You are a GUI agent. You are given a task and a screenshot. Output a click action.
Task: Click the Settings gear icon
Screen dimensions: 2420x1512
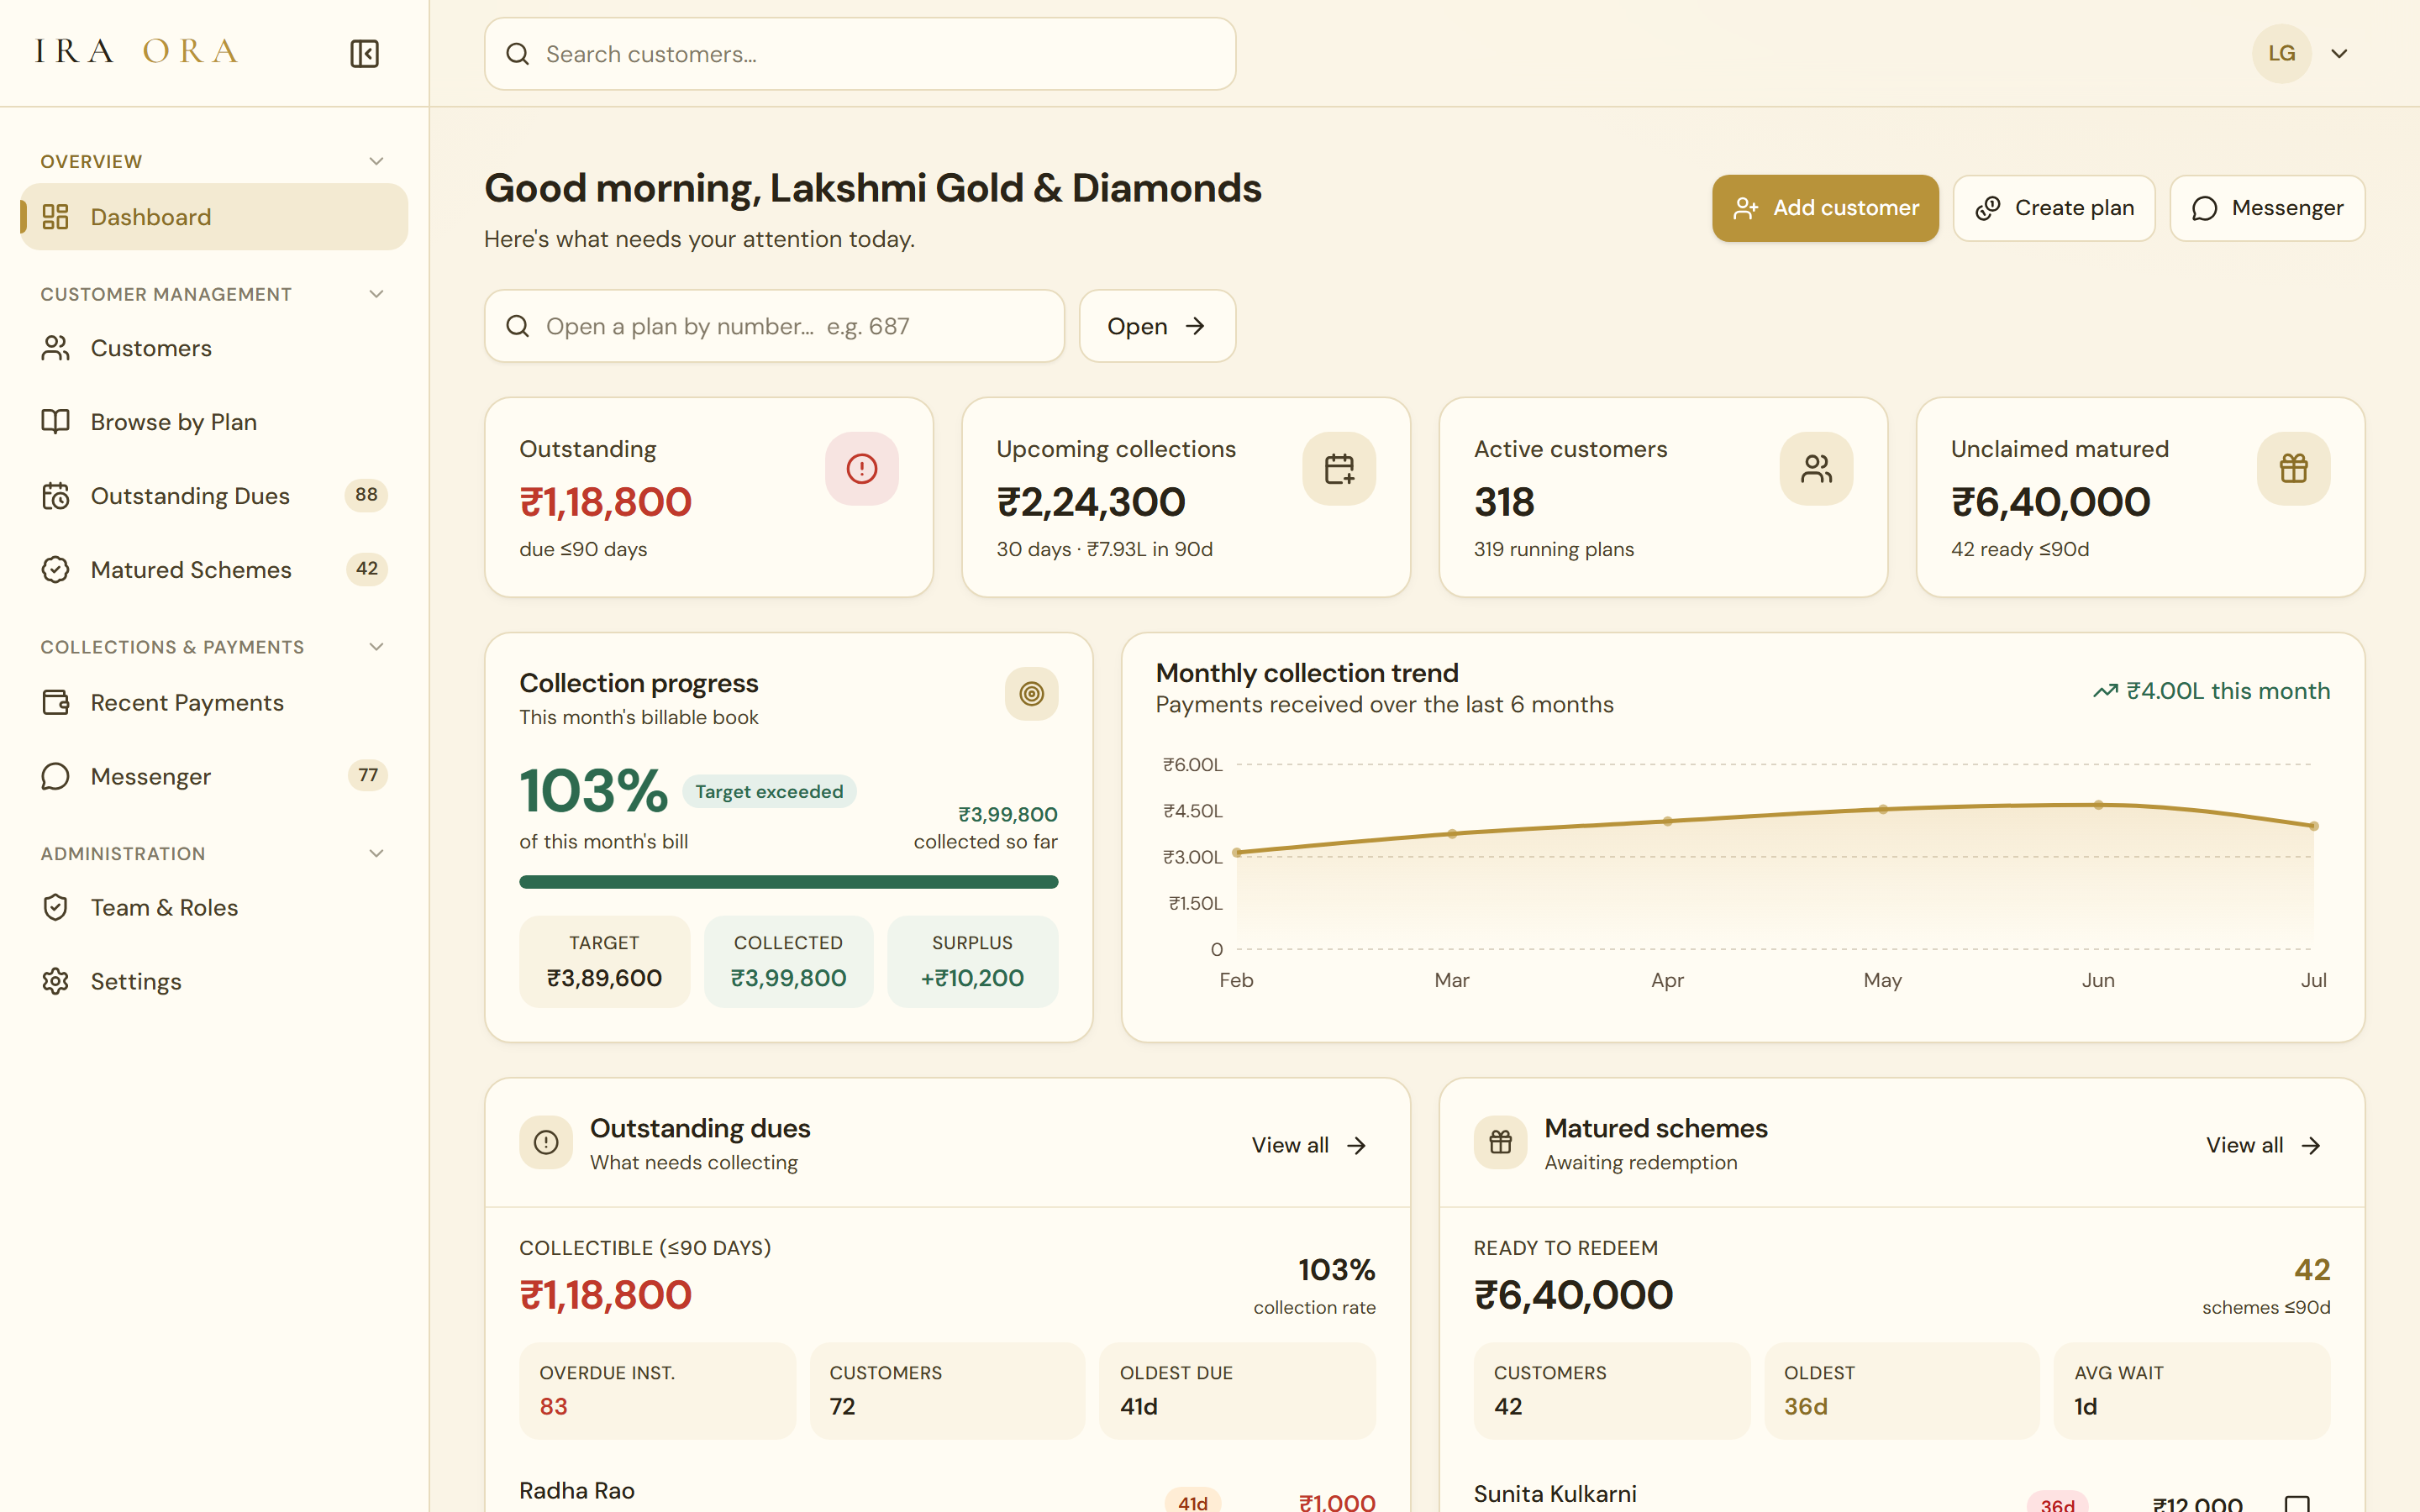pyautogui.click(x=55, y=981)
